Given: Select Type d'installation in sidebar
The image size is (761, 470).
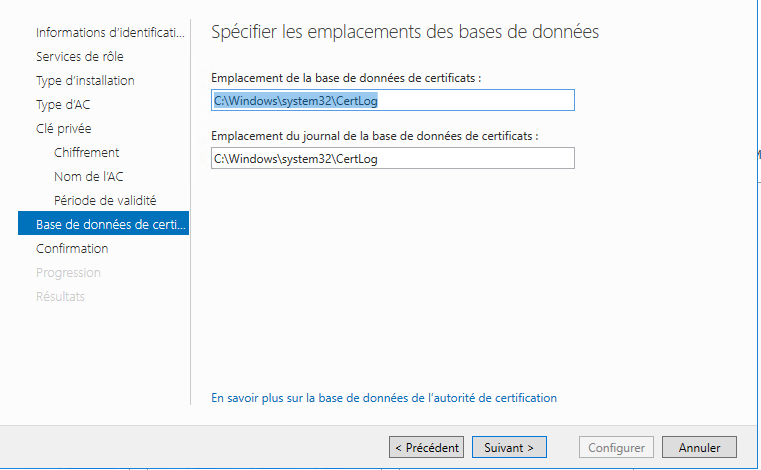Looking at the screenshot, I should pyautogui.click(x=85, y=81).
